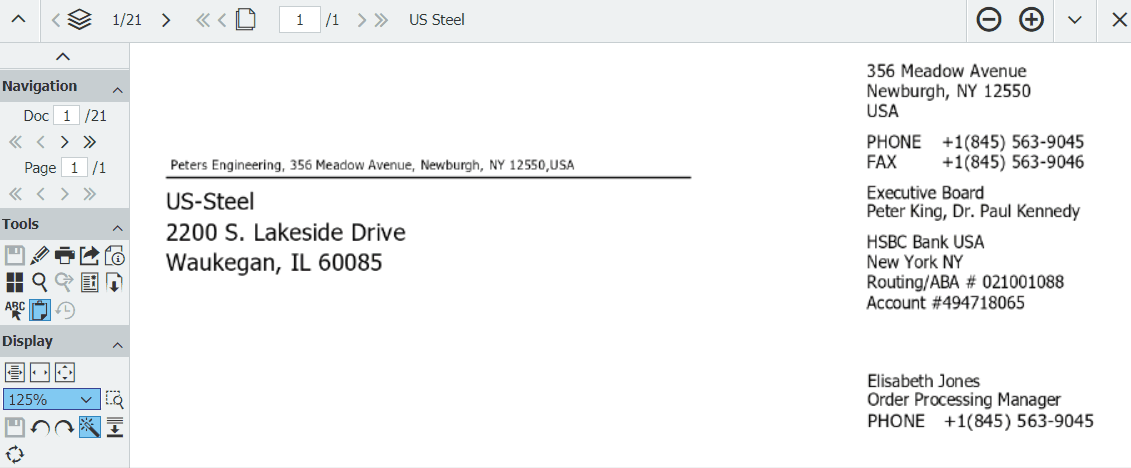Click the print icon in Tools
Viewport: 1131px width, 468px height.
tap(65, 255)
